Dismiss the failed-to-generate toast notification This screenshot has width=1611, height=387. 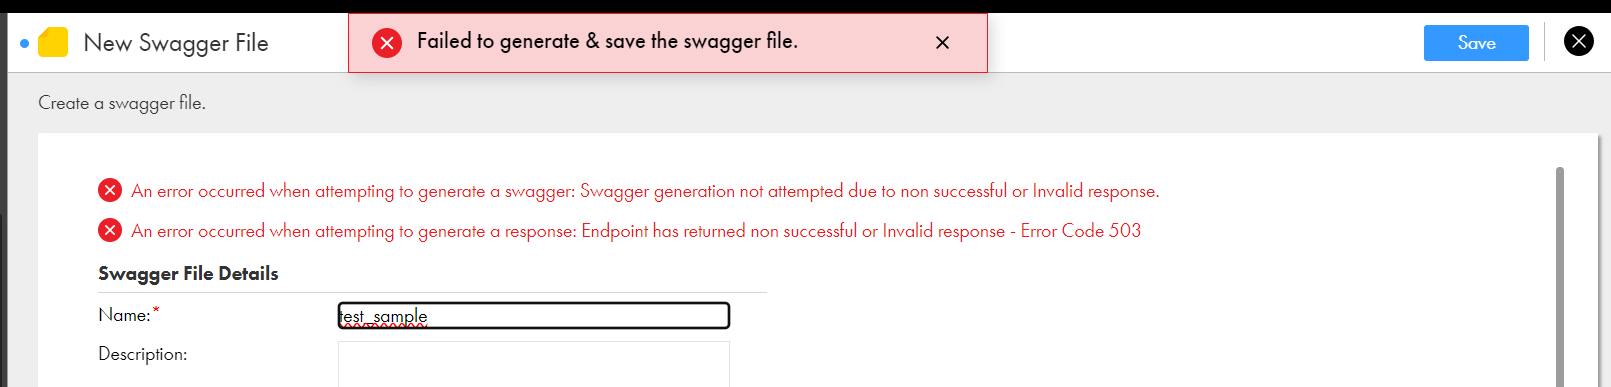pos(942,42)
